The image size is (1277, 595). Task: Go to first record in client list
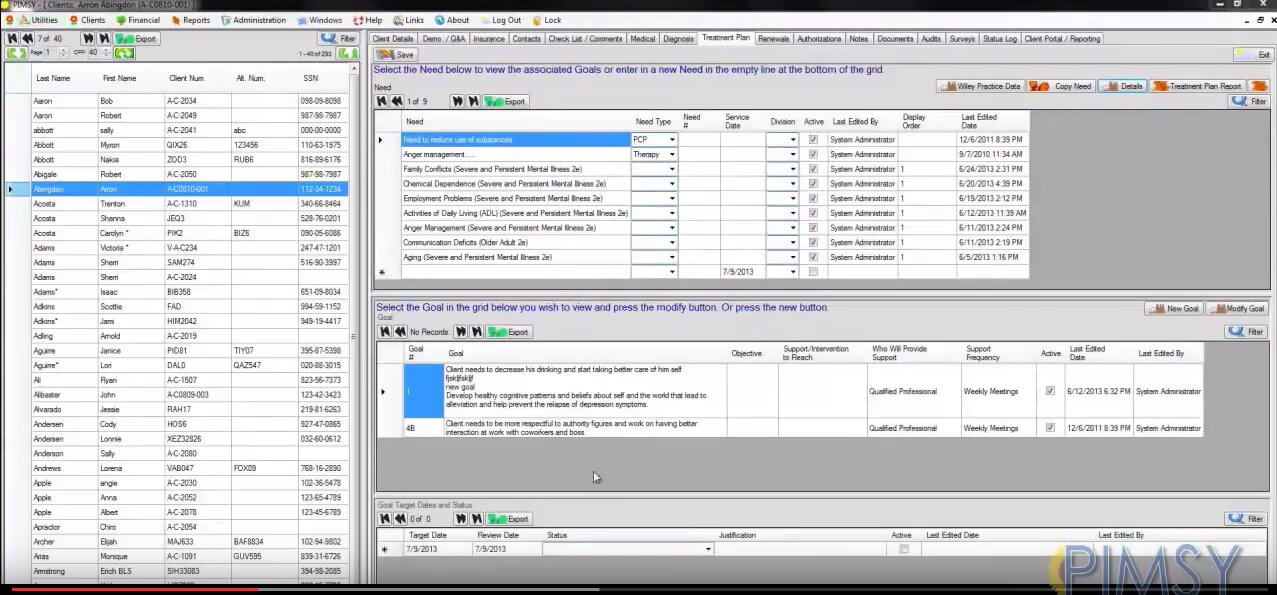[12, 39]
